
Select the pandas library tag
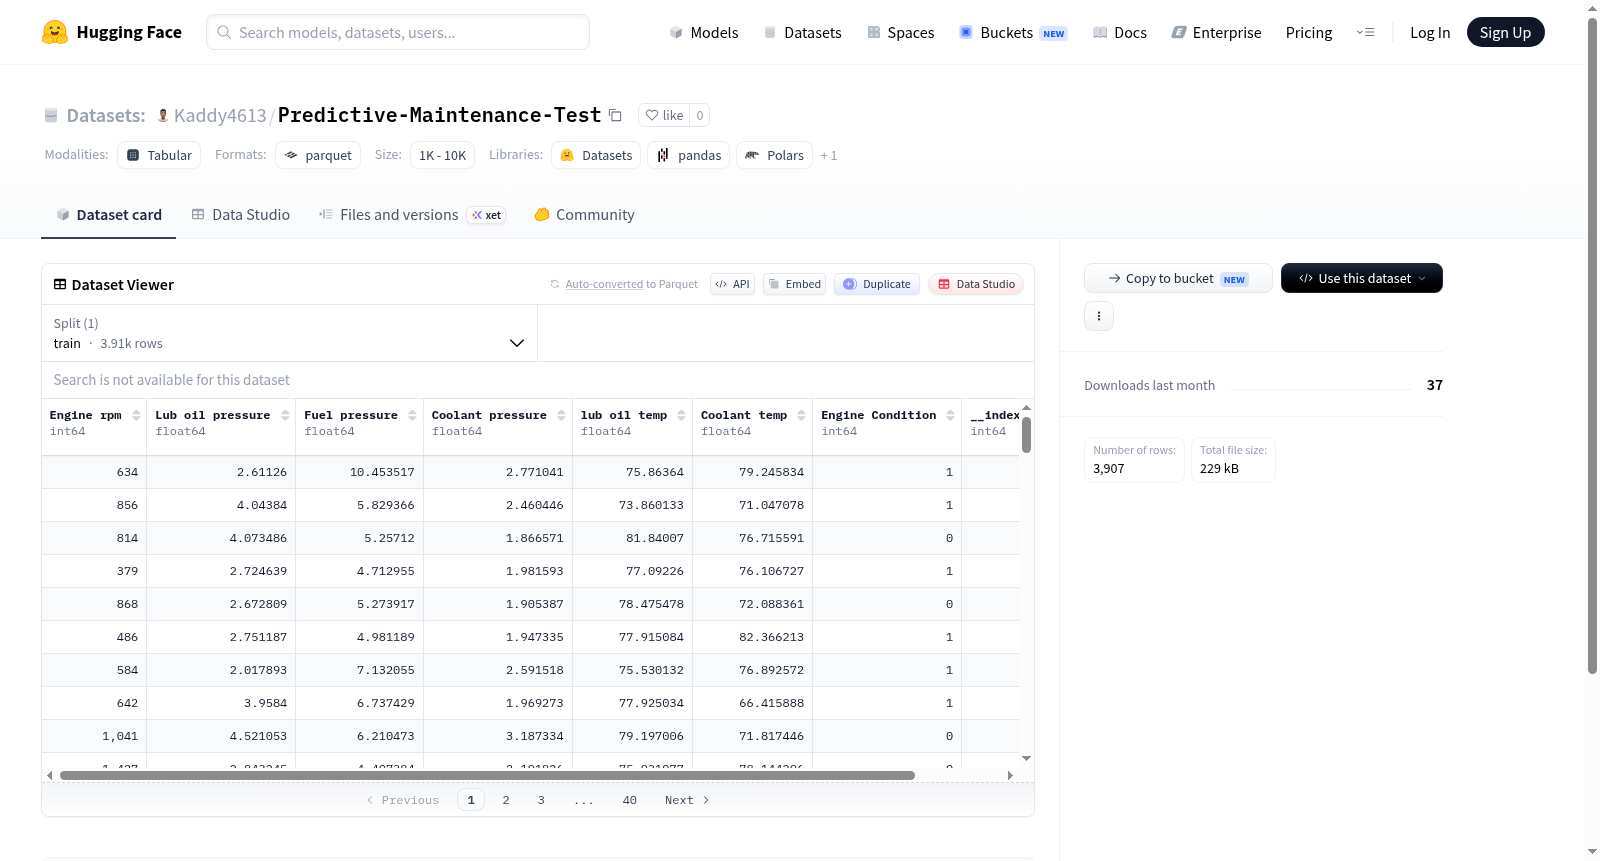(689, 155)
